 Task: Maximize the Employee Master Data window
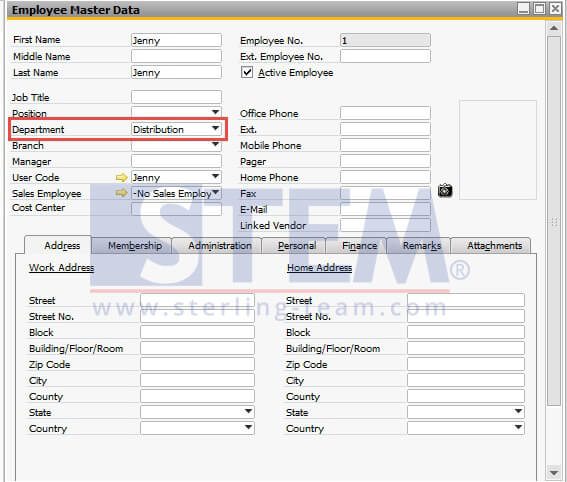[539, 8]
